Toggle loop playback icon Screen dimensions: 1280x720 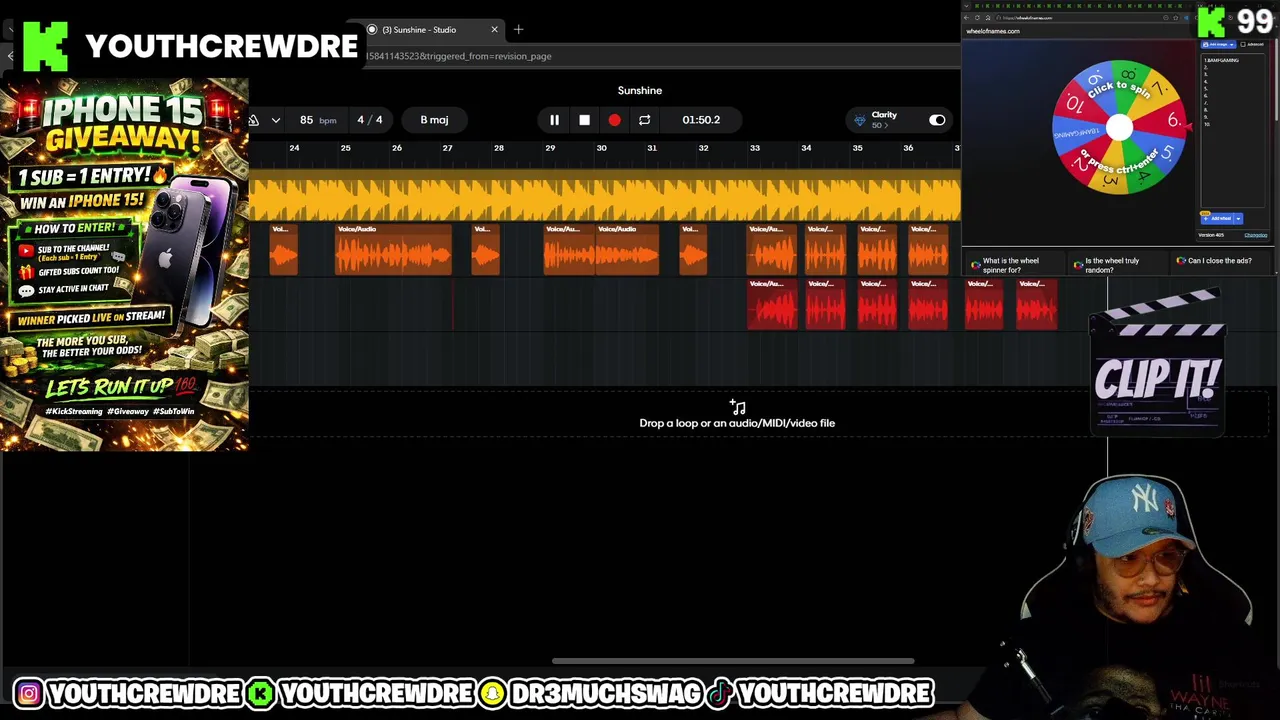[x=645, y=120]
